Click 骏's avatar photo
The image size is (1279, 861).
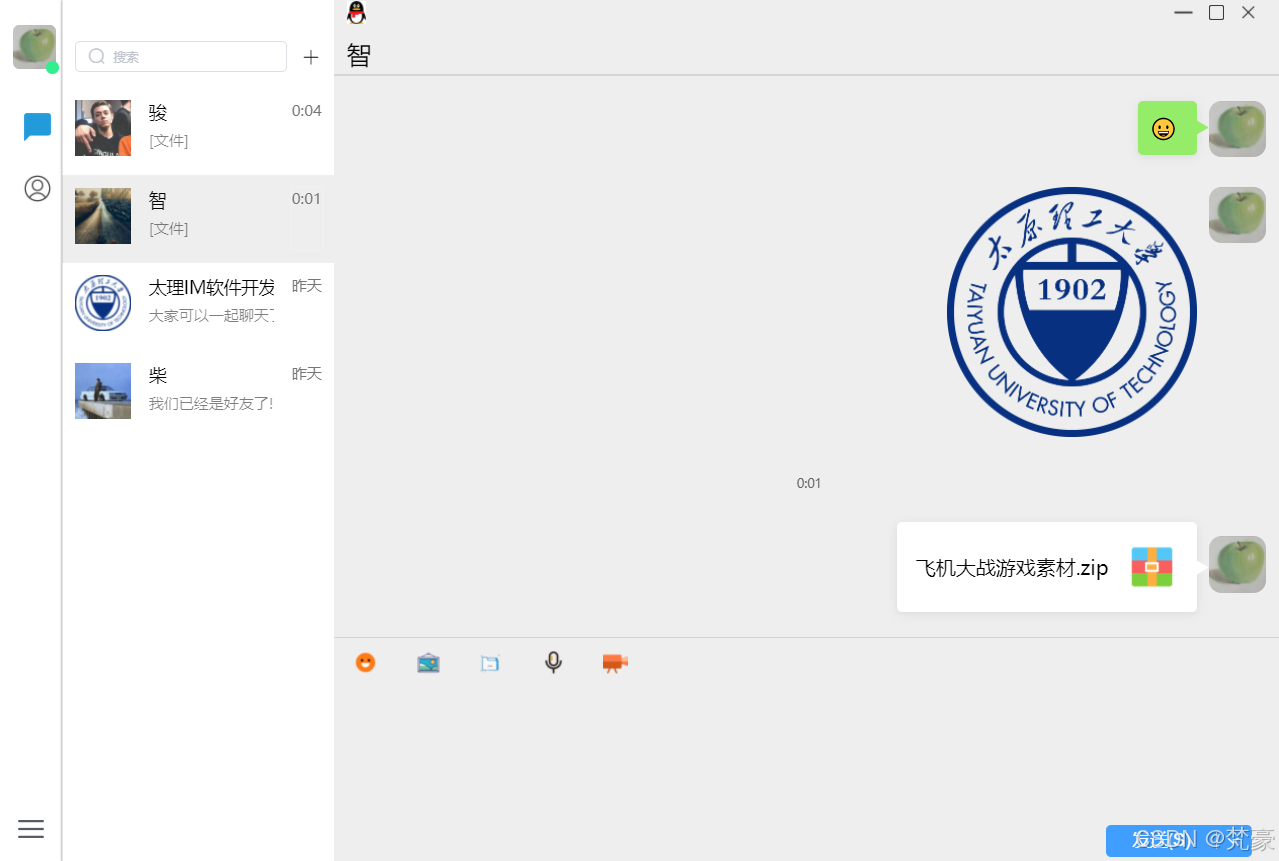103,128
